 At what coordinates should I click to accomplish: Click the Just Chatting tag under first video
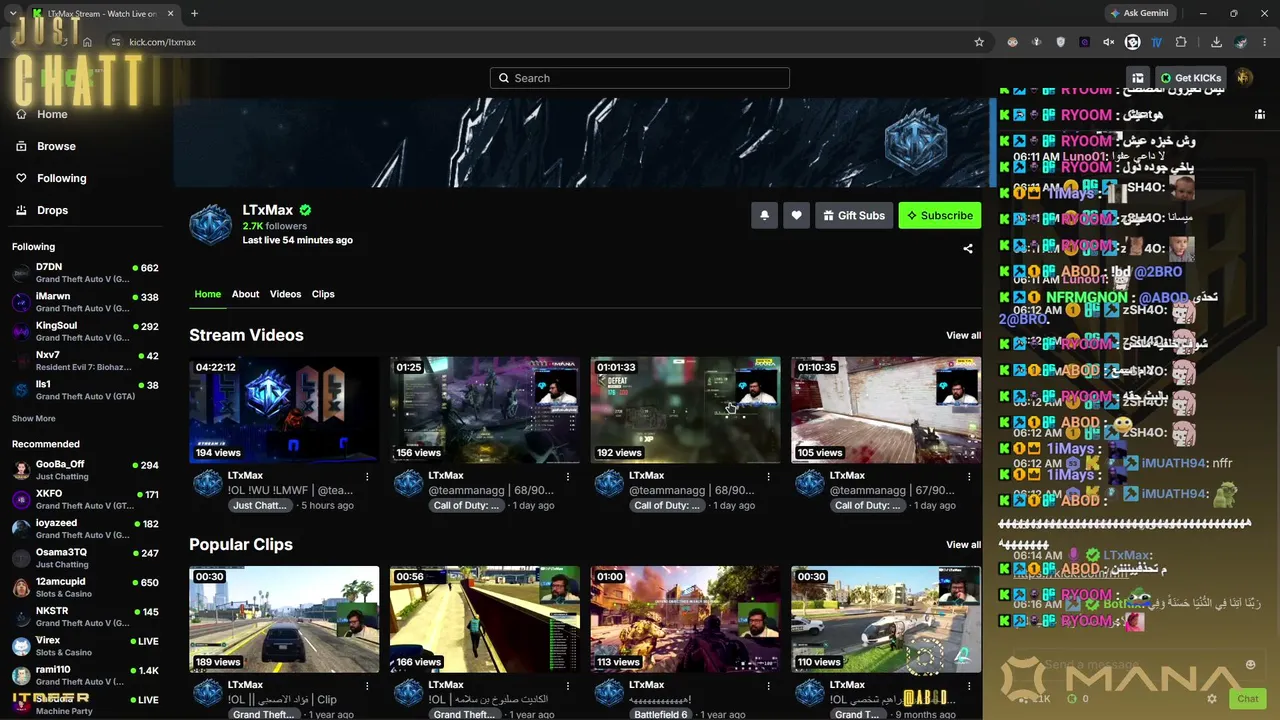pyautogui.click(x=259, y=506)
